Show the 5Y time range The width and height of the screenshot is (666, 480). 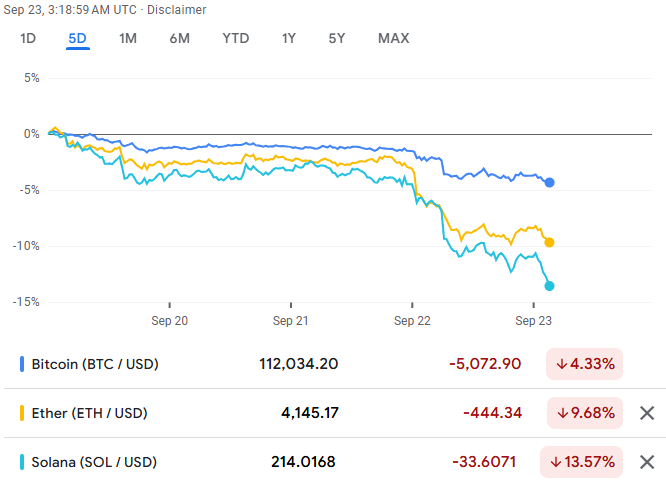point(337,39)
